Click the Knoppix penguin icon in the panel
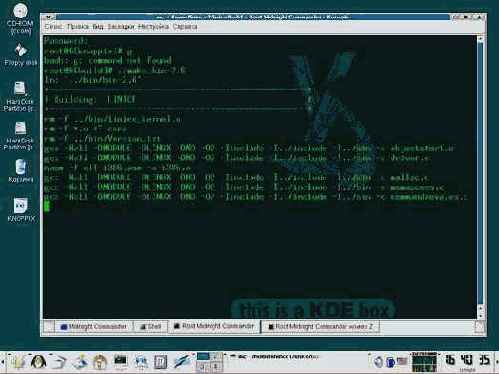Viewport: 499px width, 374px height. pyautogui.click(x=38, y=362)
